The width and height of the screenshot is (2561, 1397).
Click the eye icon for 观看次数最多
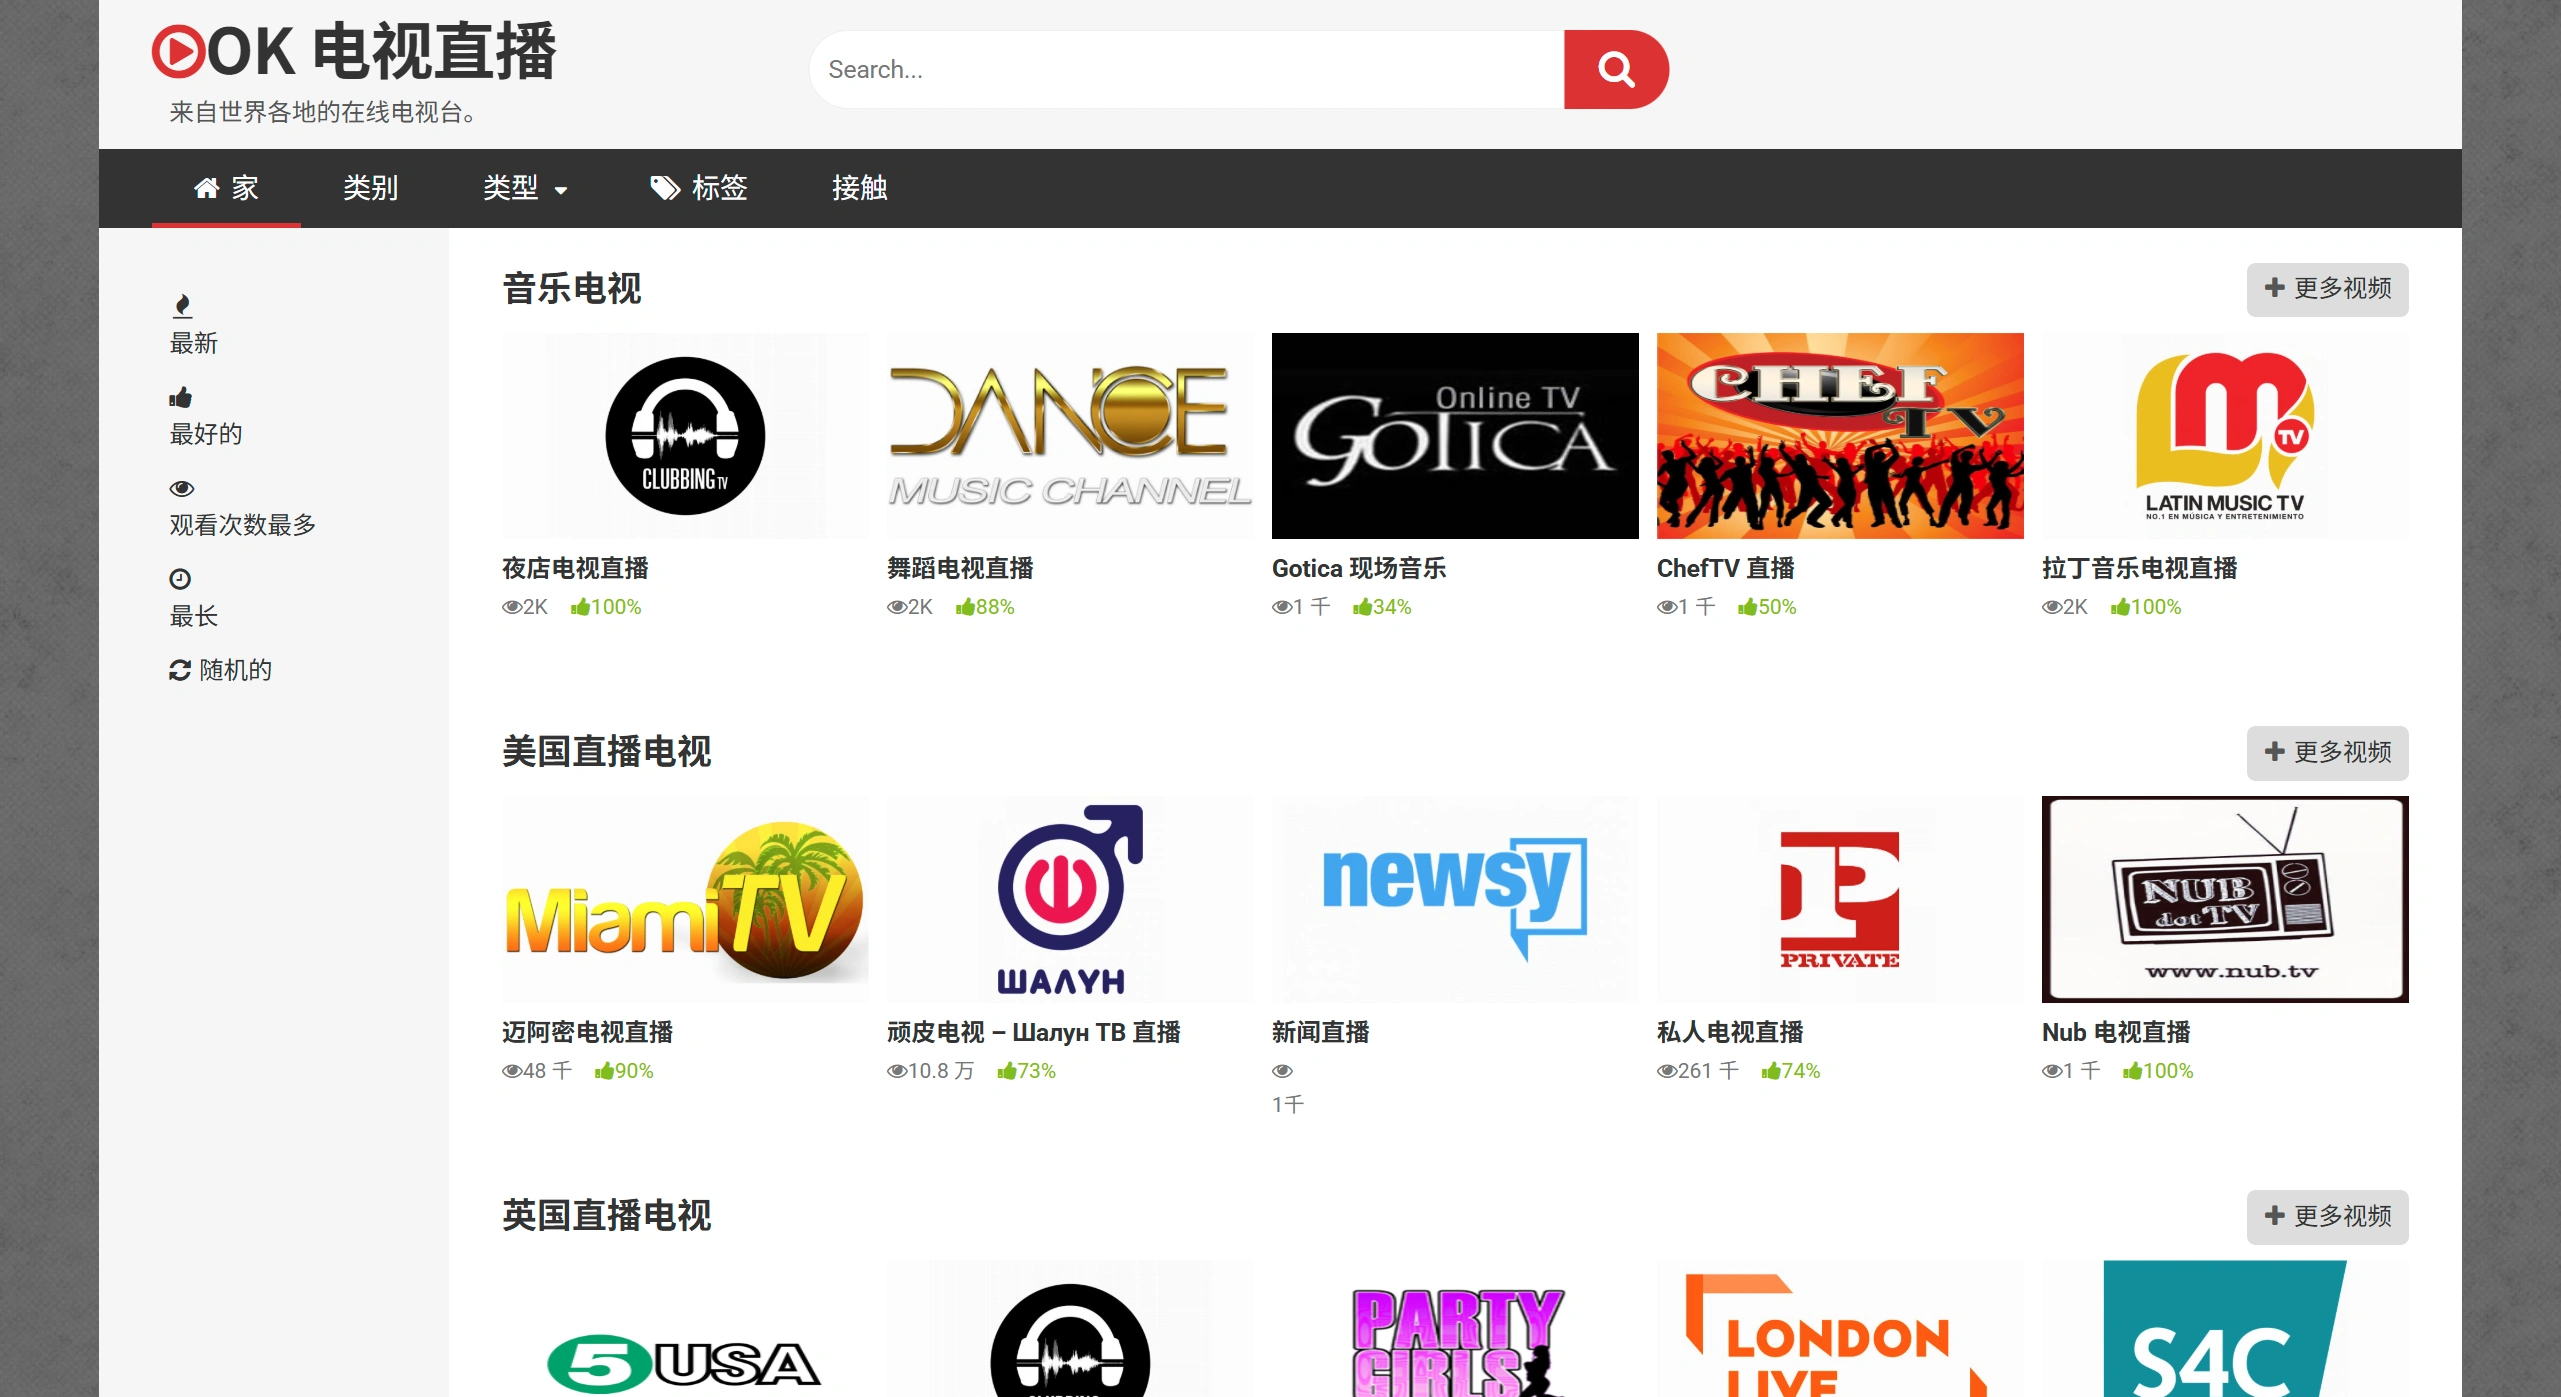[x=181, y=488]
